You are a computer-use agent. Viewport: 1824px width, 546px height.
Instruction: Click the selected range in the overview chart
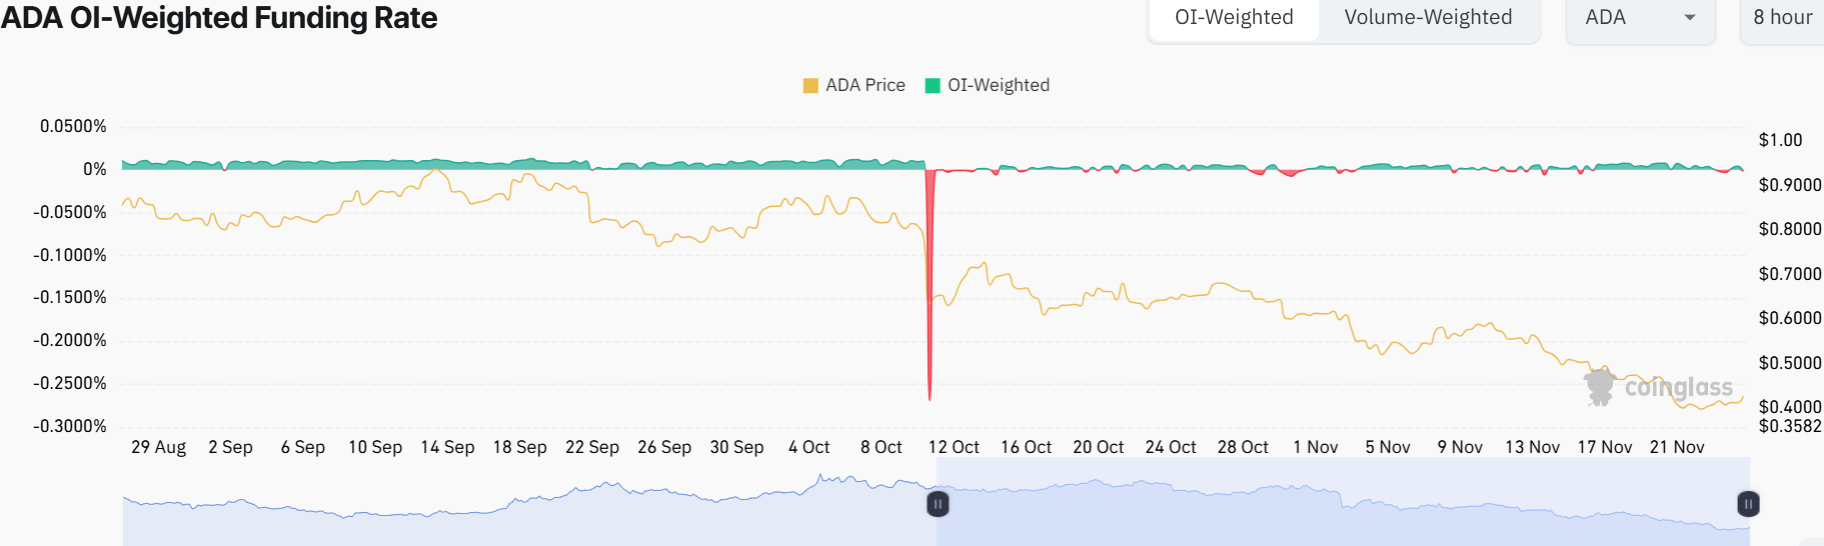(1340, 515)
